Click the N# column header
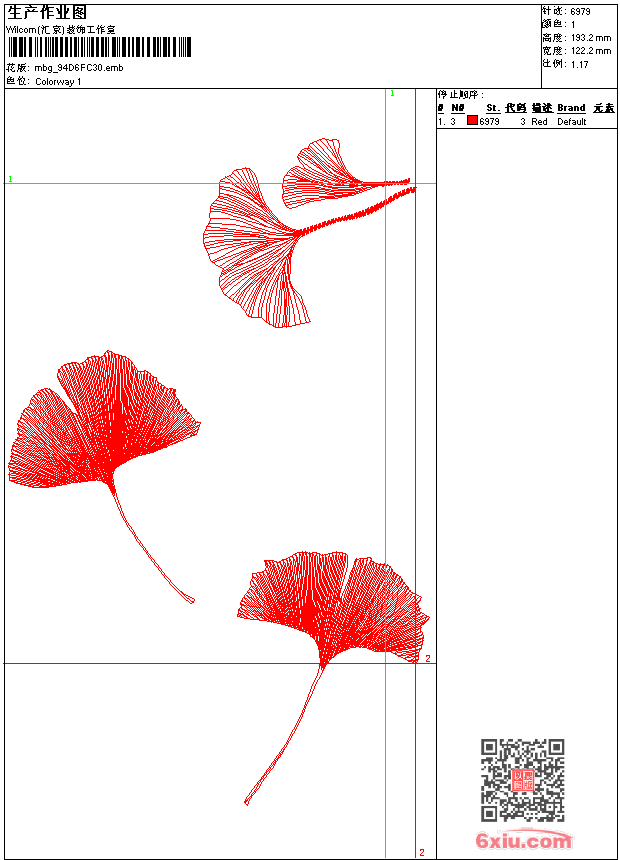This screenshot has width=620, height=860. coord(457,108)
